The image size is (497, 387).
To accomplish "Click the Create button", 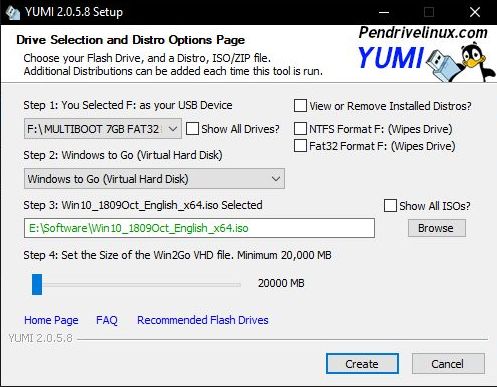I will click(362, 364).
